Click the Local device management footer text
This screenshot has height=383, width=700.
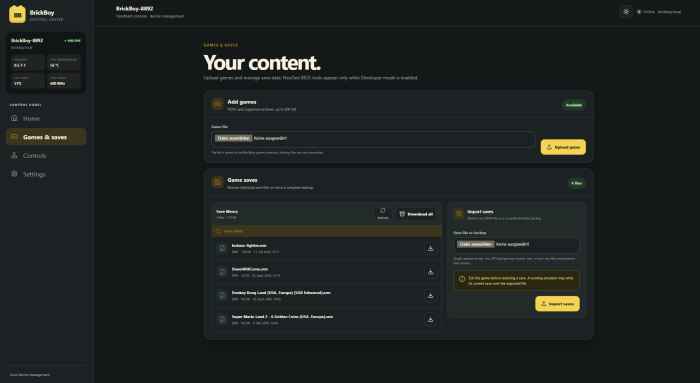point(30,375)
